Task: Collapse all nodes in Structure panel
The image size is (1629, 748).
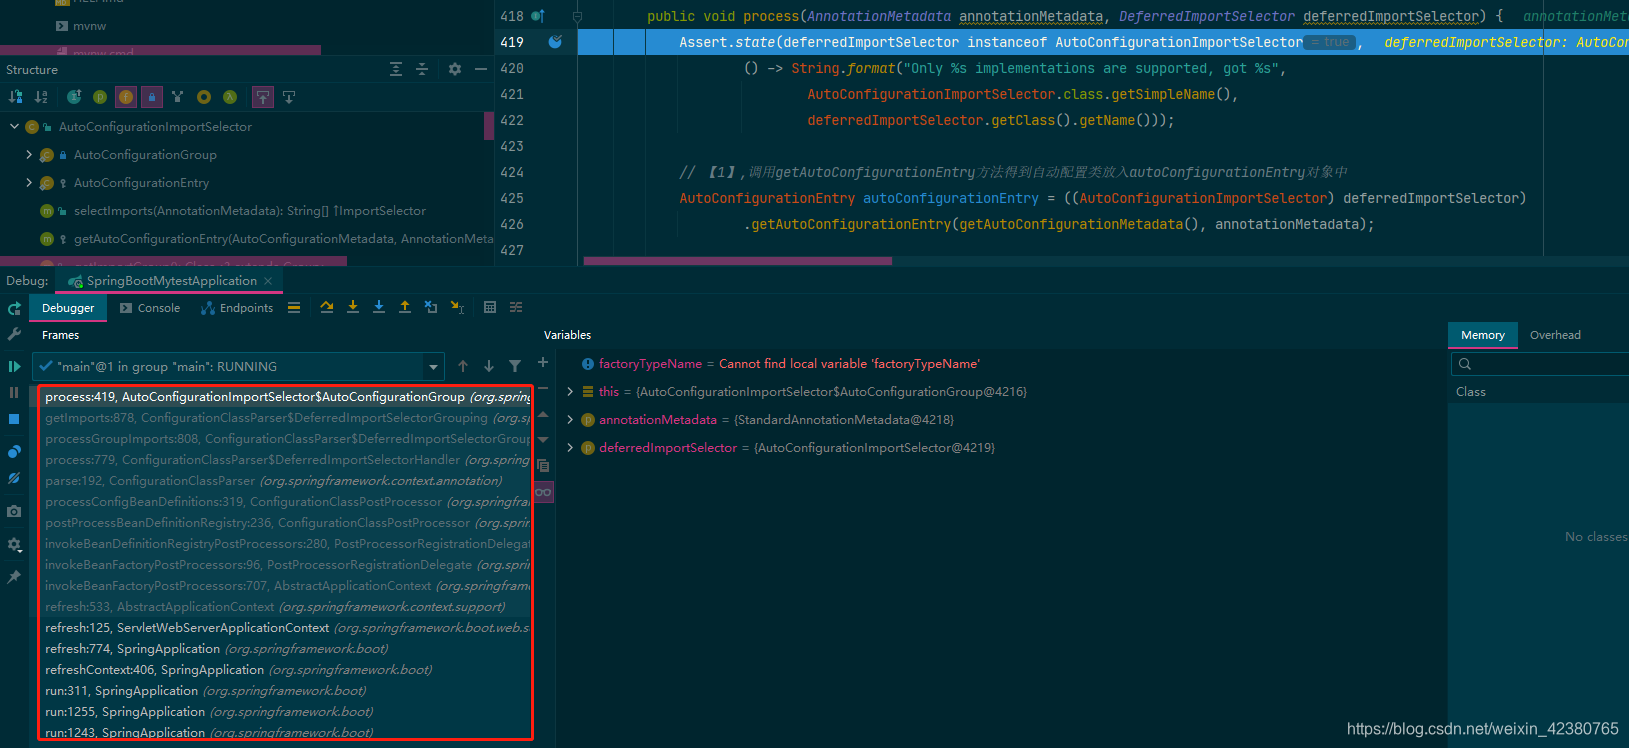Action: [422, 69]
